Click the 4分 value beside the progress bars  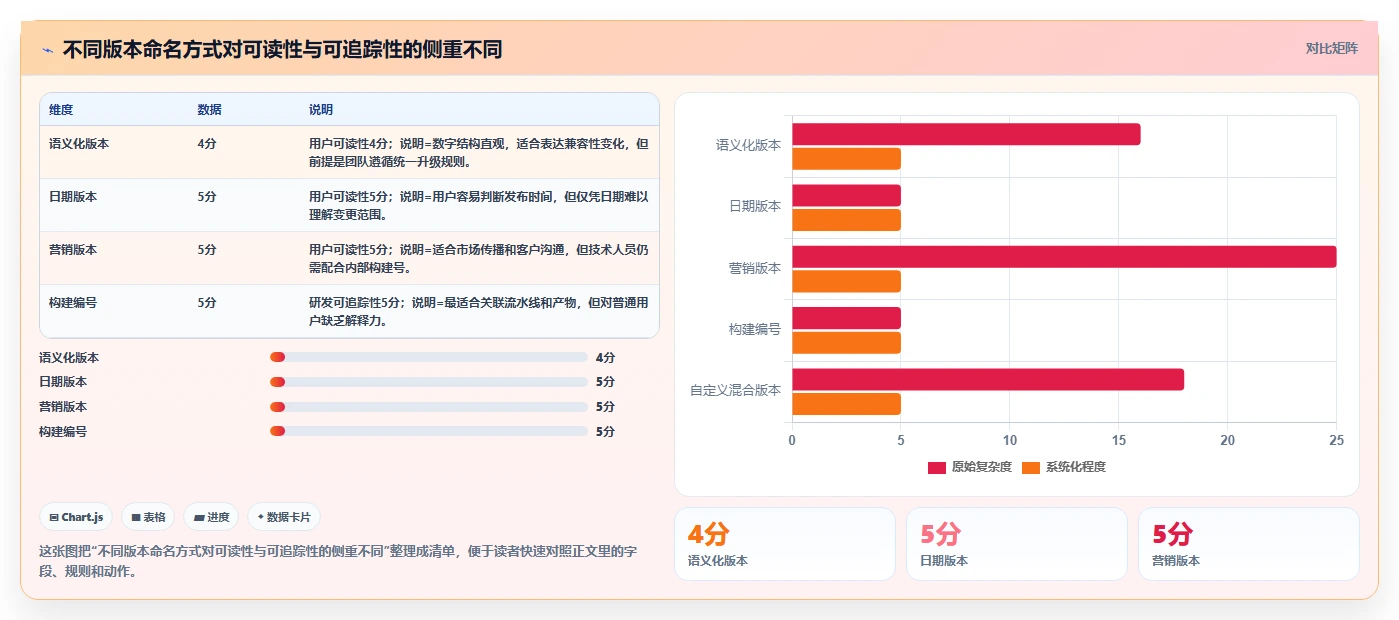click(x=605, y=357)
